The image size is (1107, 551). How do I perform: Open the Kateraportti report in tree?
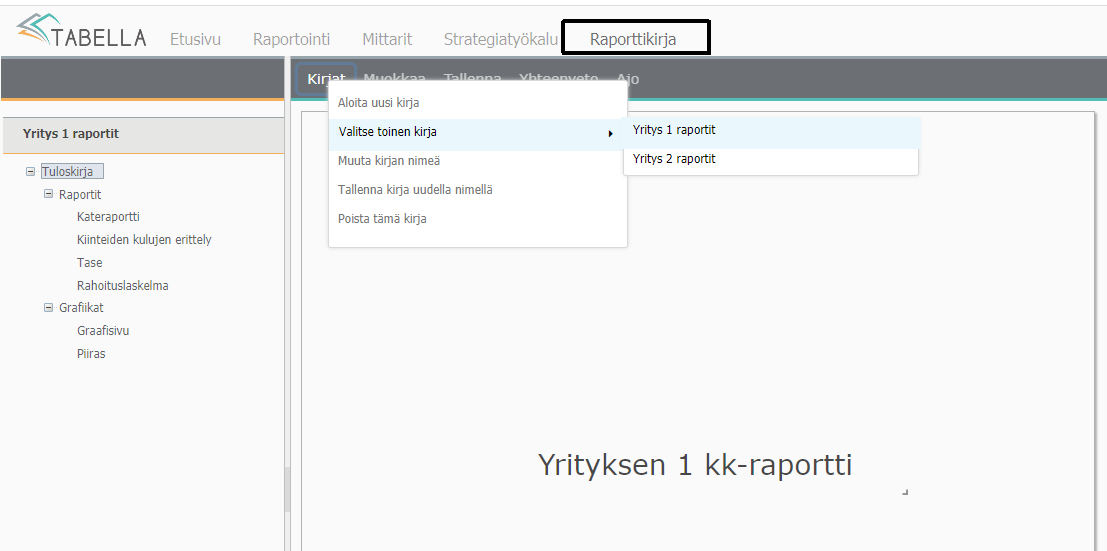pos(108,217)
